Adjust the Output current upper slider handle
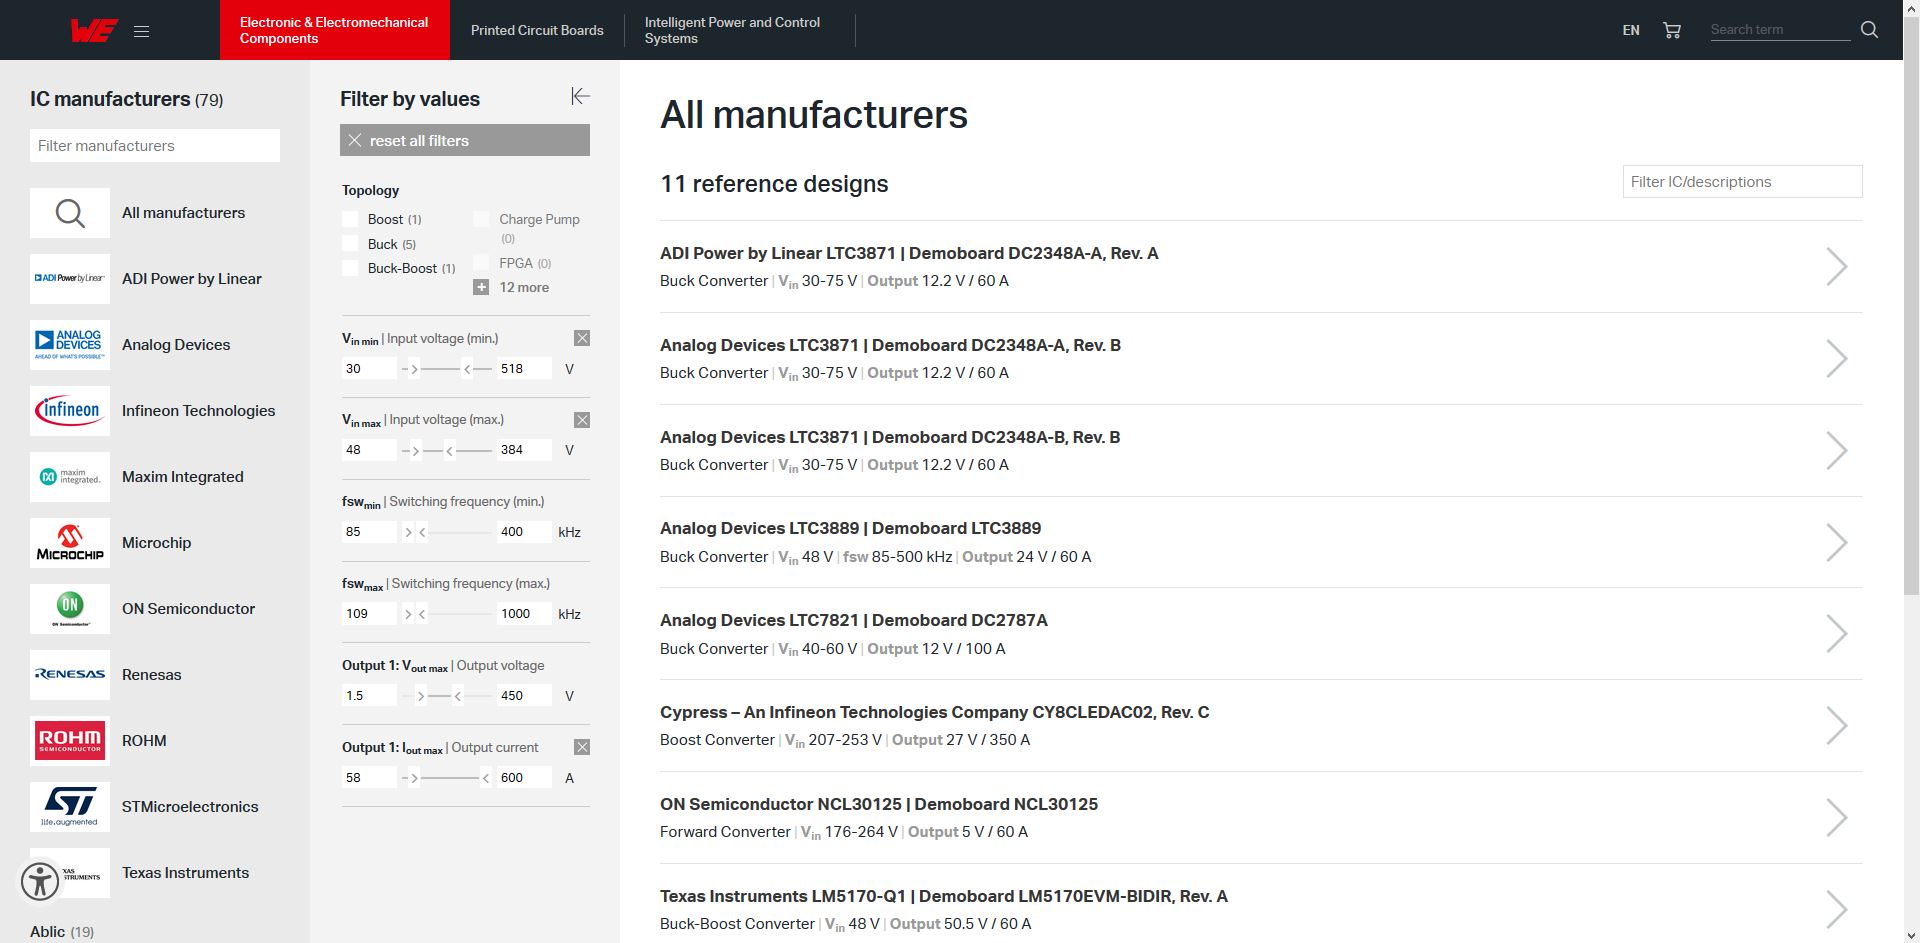The image size is (1920, 943). (486, 778)
